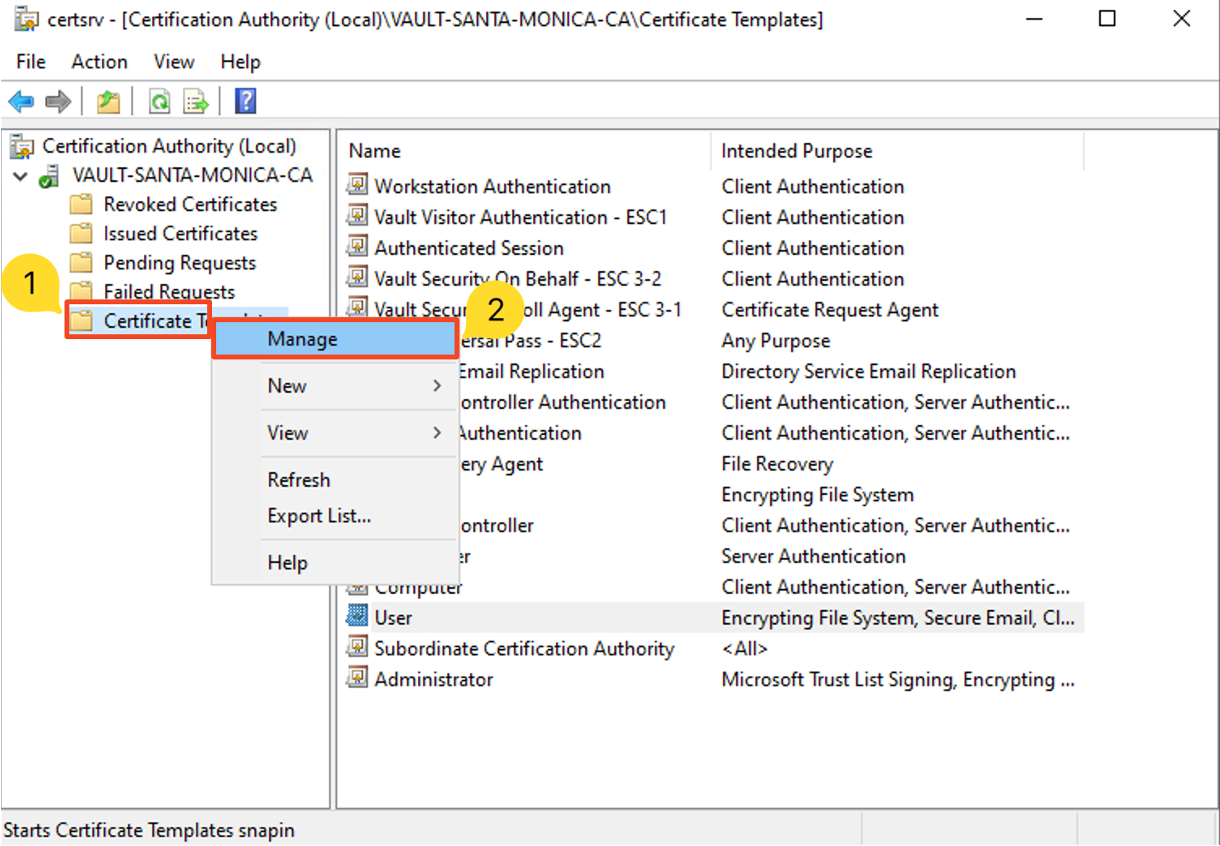
Task: Select the Subordinate Certification Authority template
Action: click(524, 648)
